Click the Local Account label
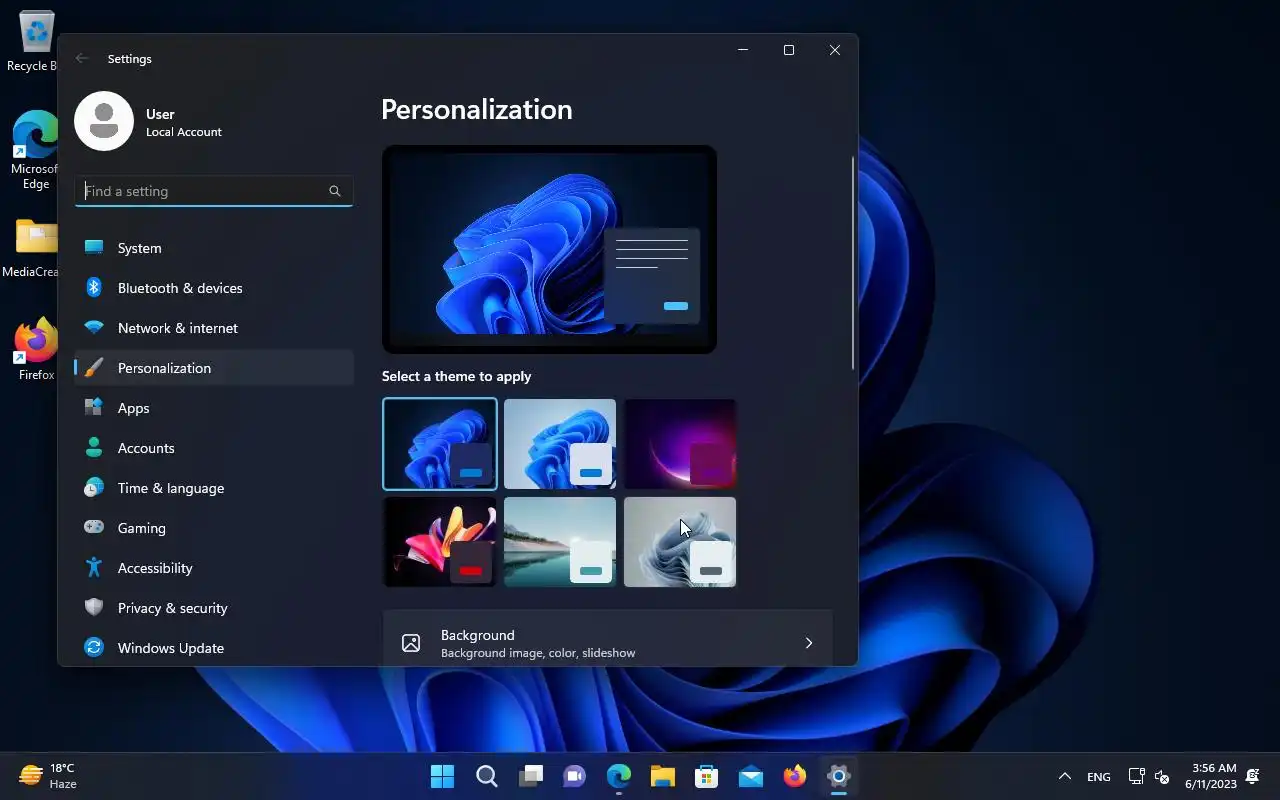 184,132
